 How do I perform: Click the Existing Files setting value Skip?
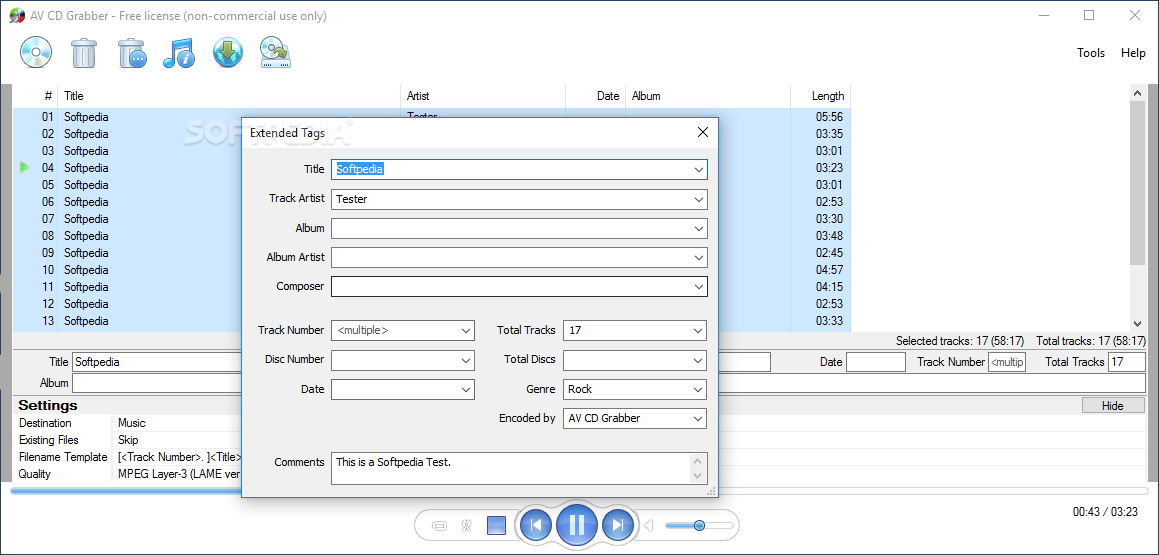click(x=128, y=440)
